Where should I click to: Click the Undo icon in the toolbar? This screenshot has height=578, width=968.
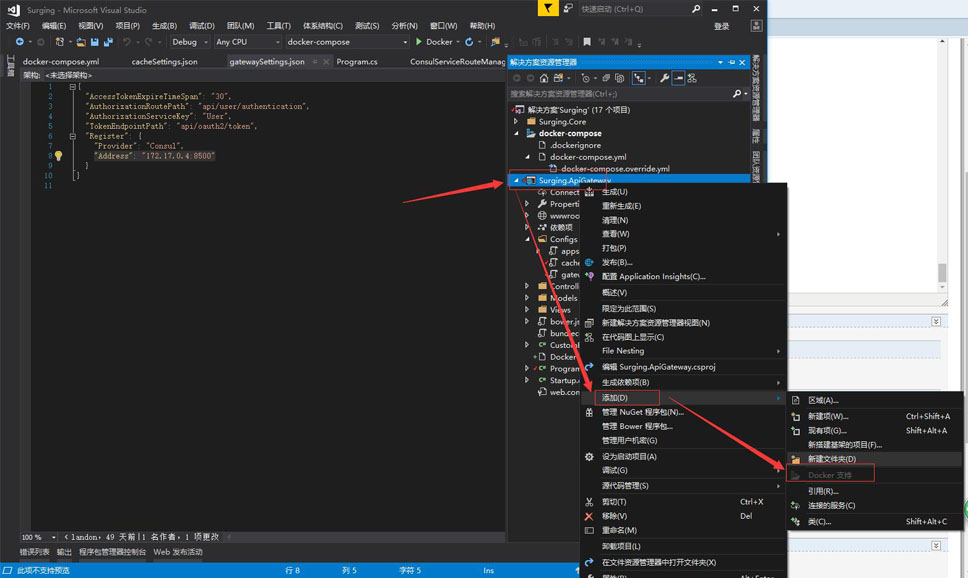[126, 42]
